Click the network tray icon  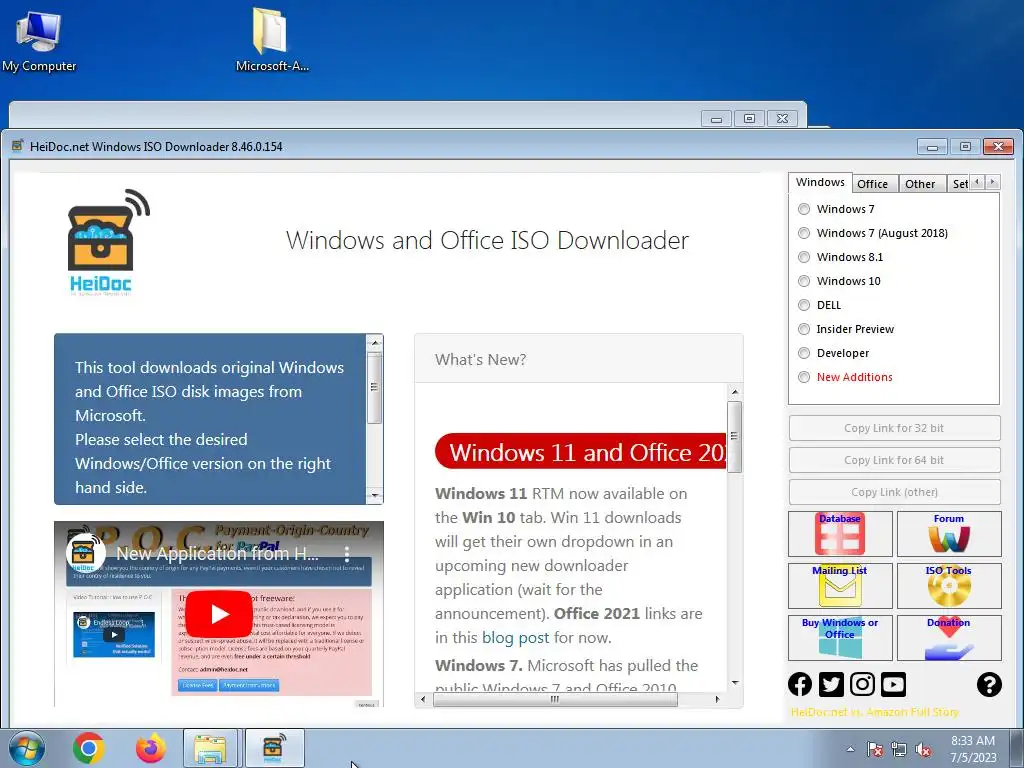(x=899, y=750)
